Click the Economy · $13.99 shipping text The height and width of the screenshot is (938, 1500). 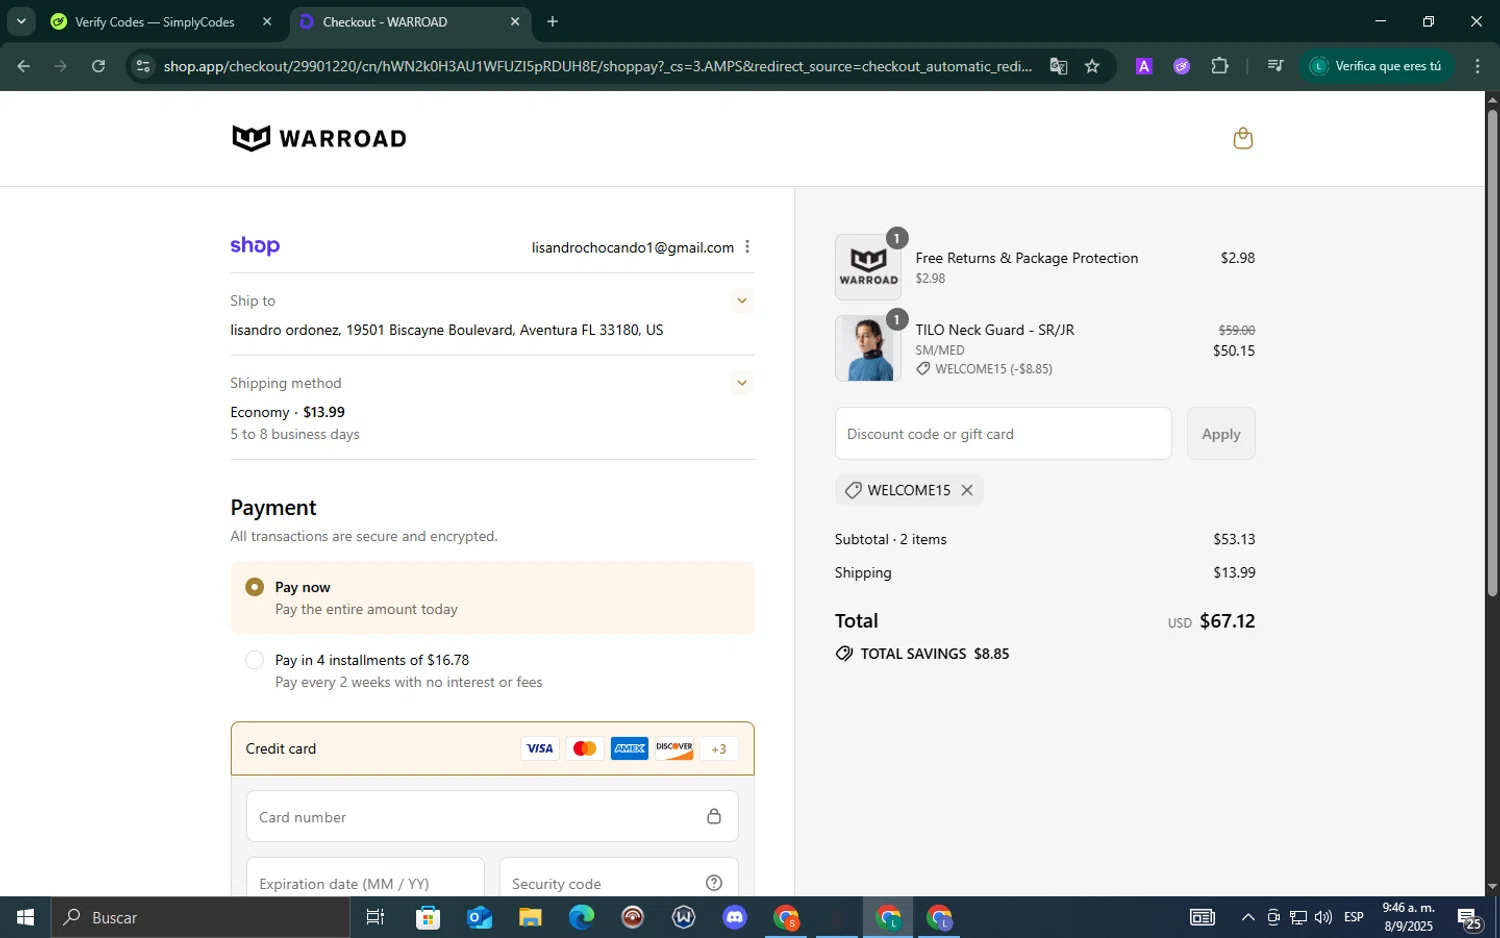point(287,412)
